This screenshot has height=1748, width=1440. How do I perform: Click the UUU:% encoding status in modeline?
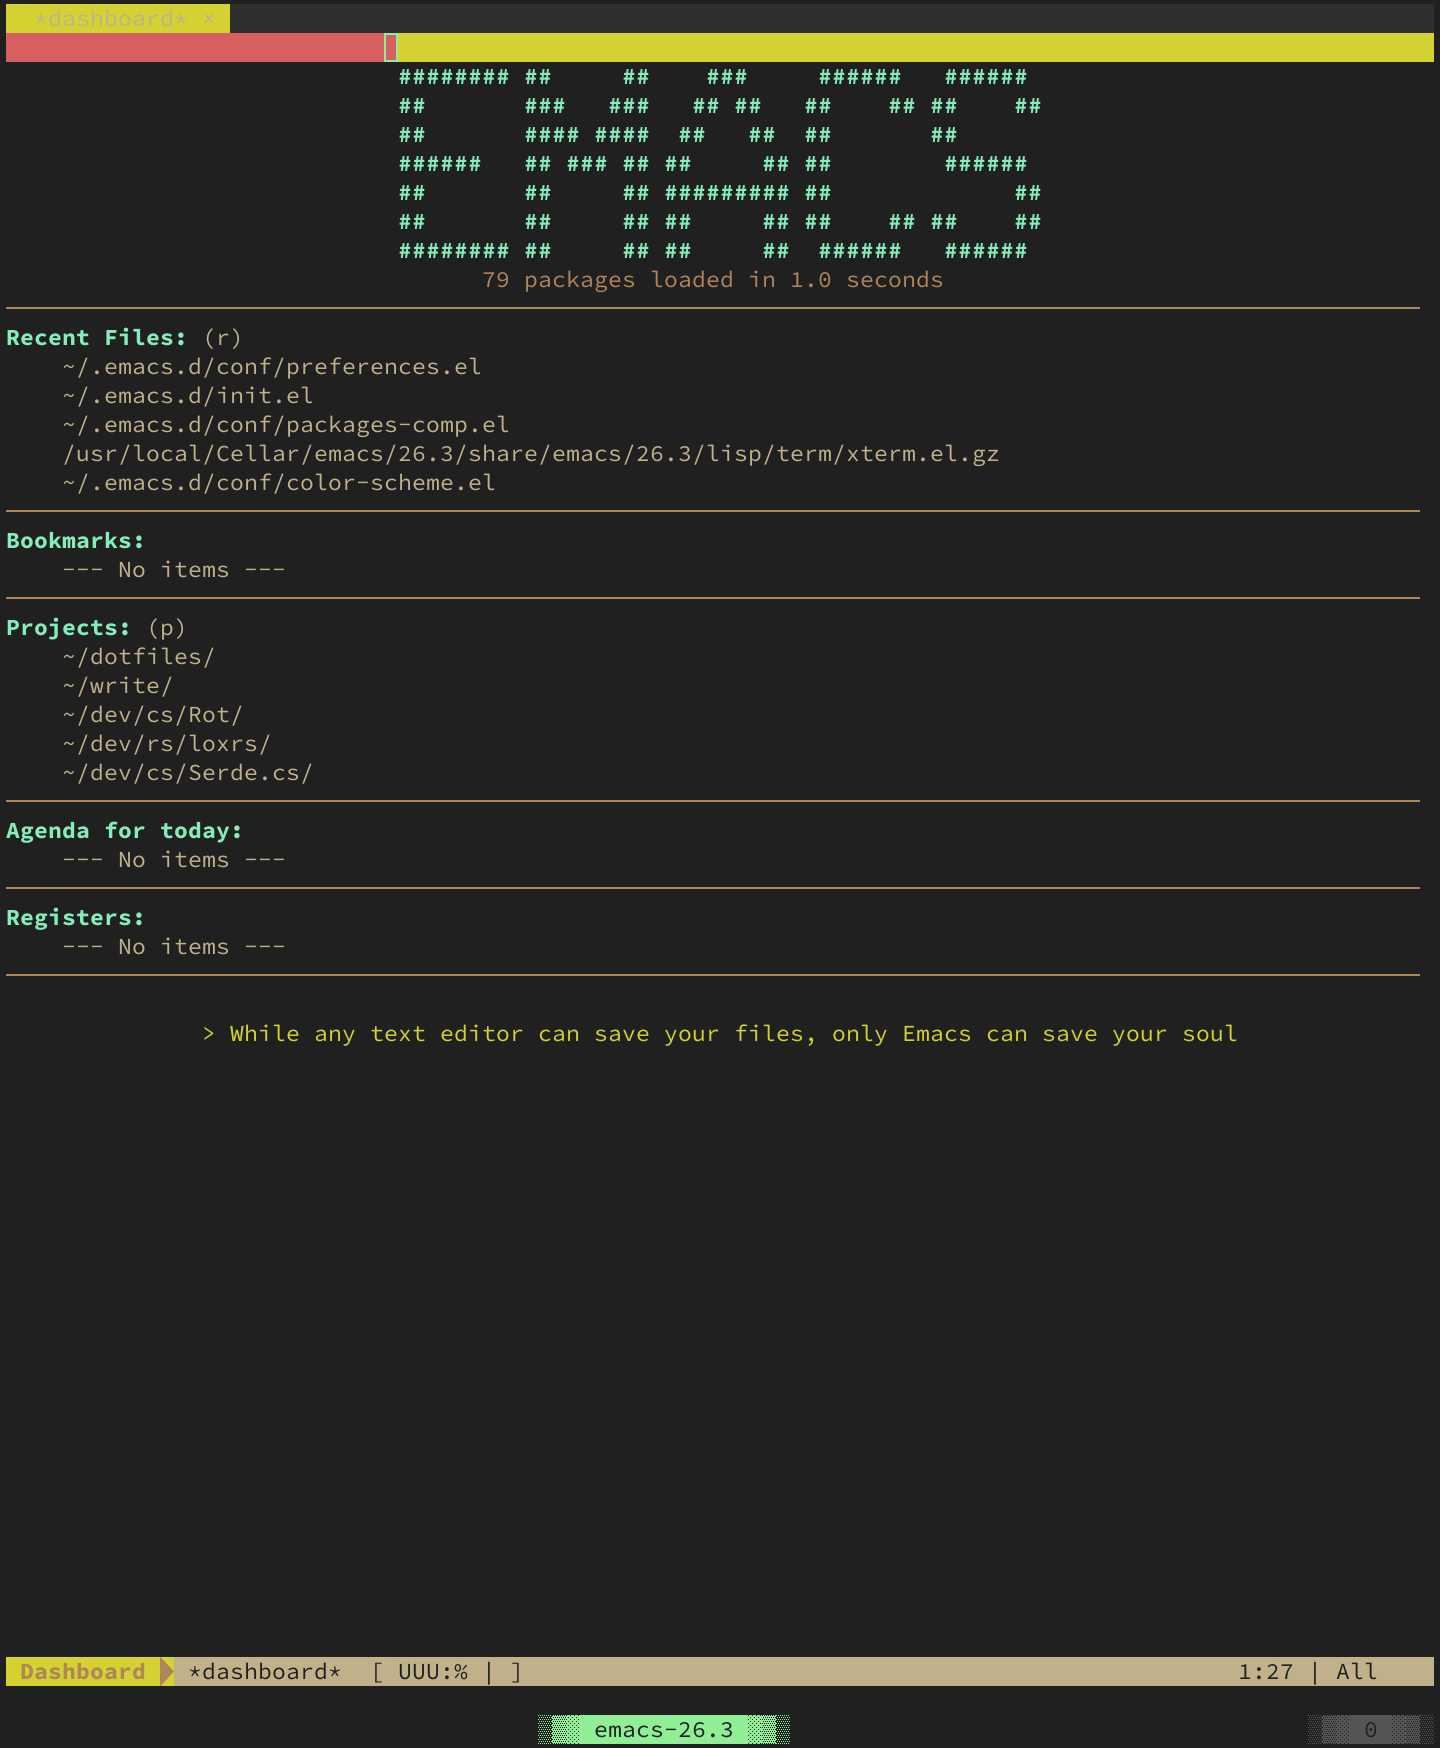[433, 1672]
